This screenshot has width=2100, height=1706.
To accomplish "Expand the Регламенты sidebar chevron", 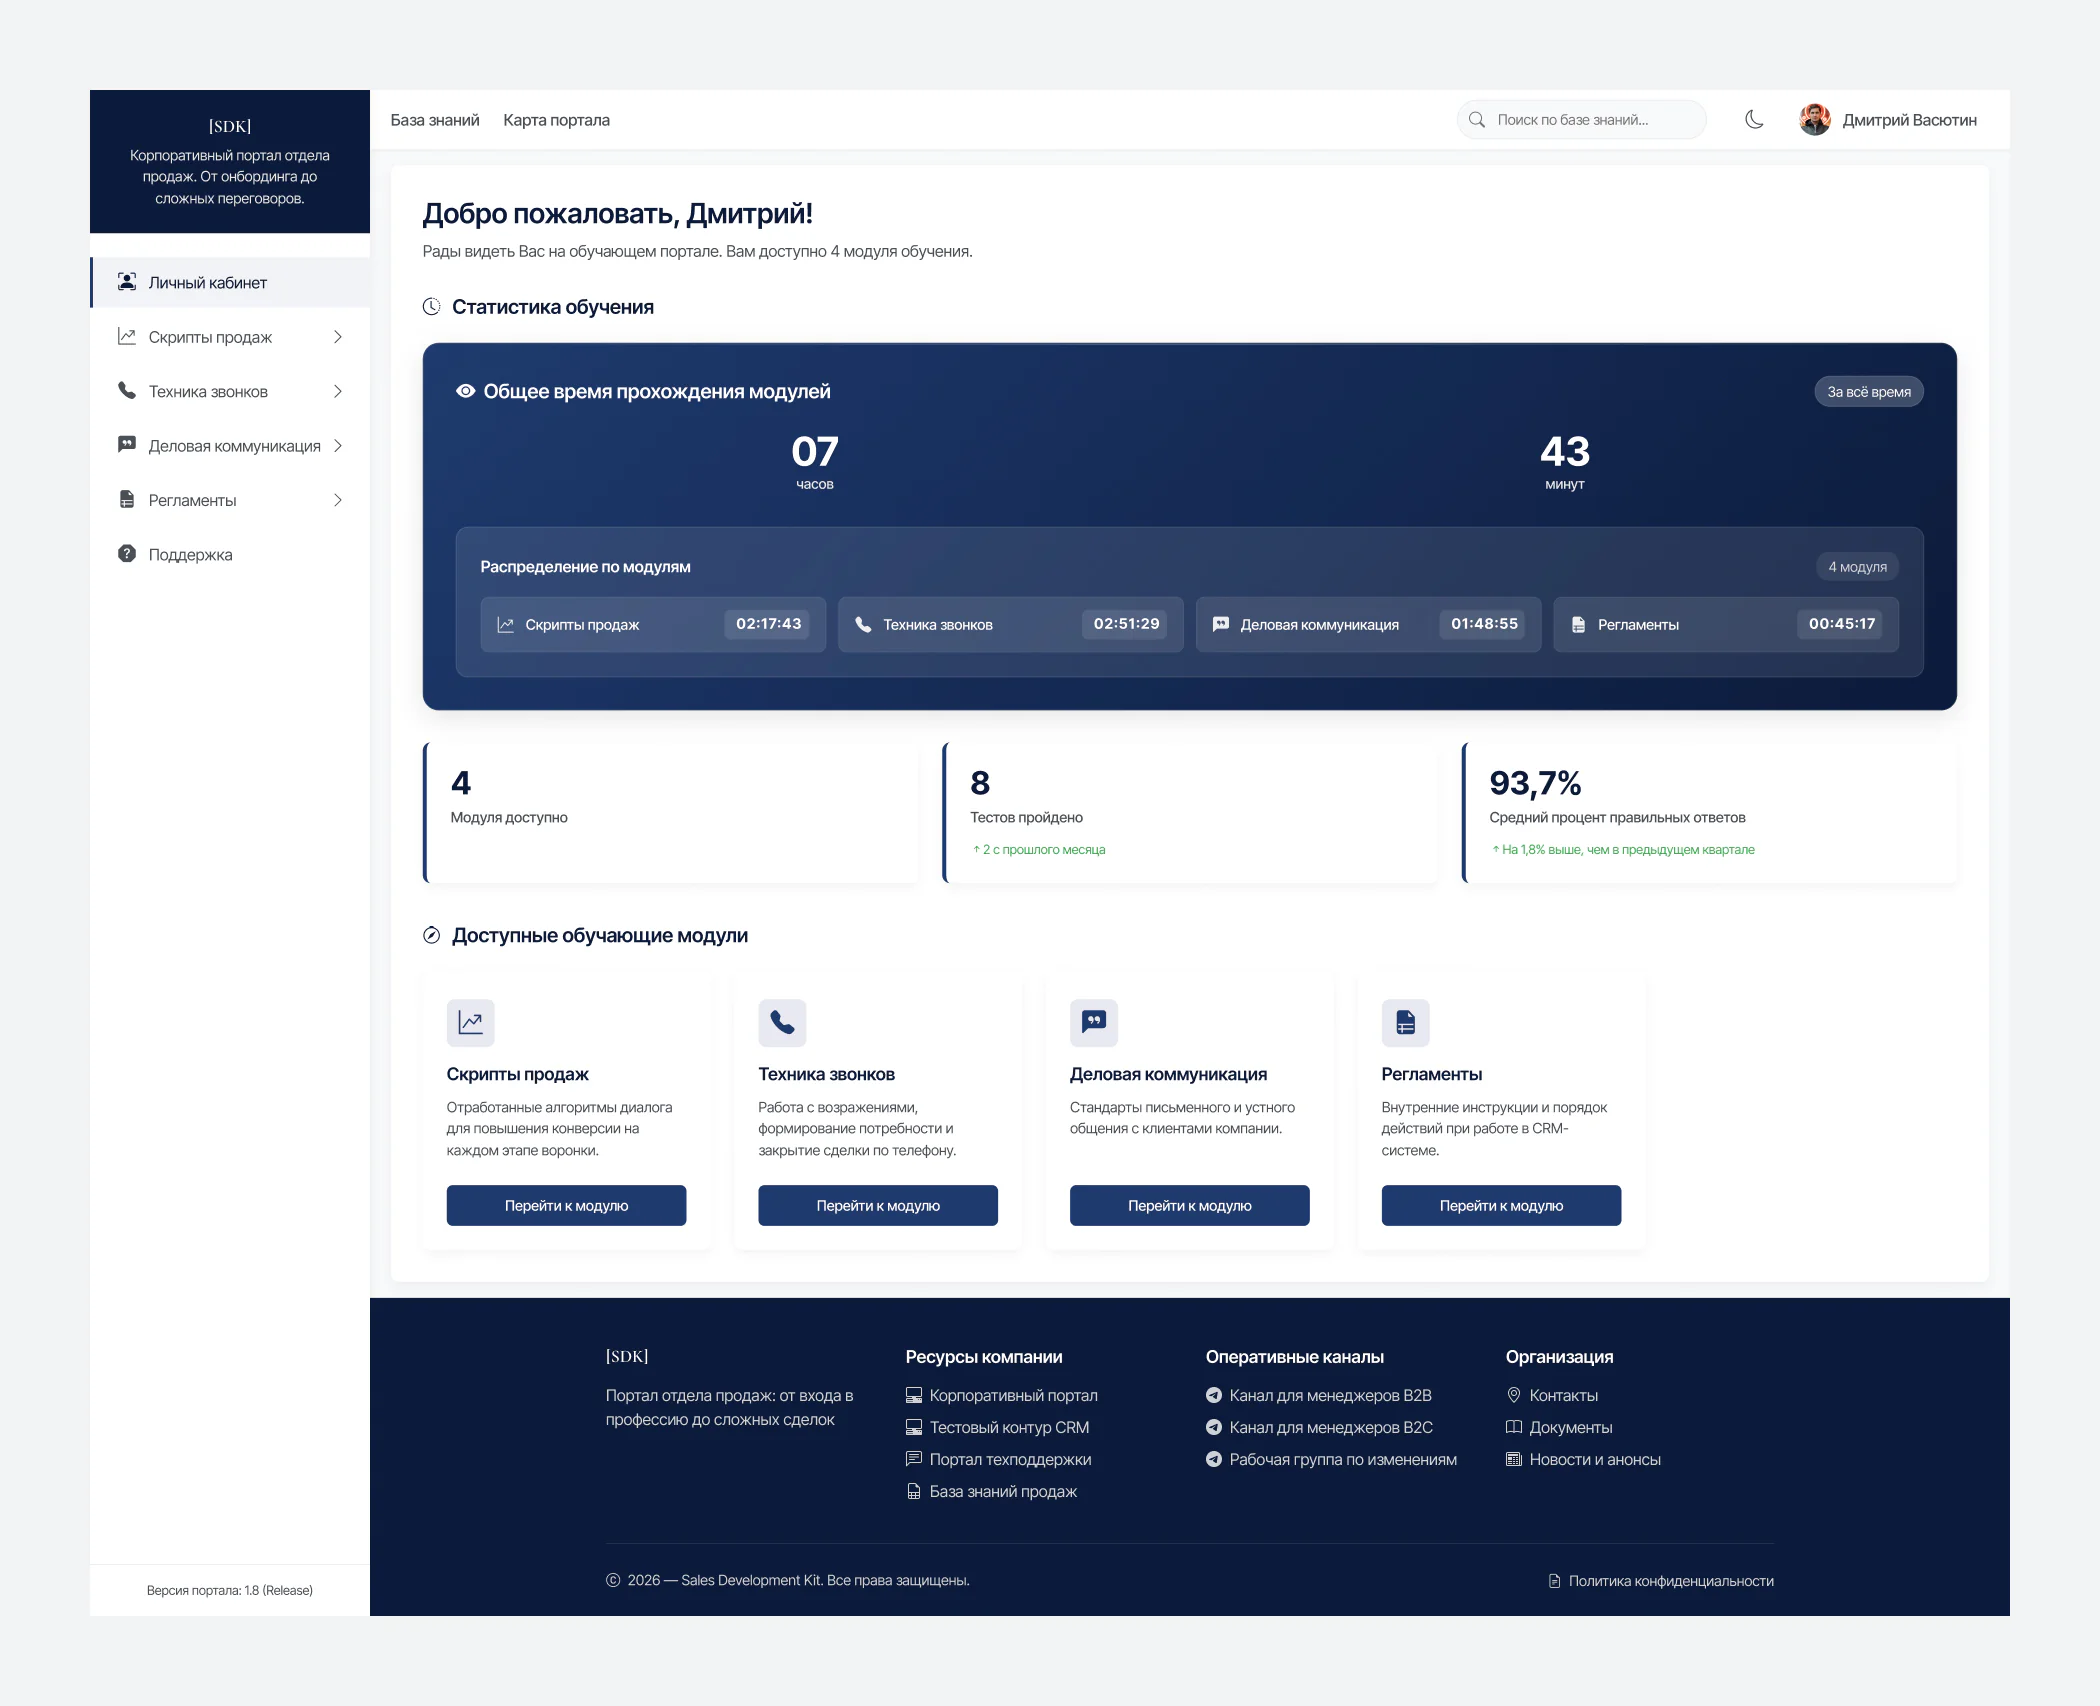I will [338, 500].
